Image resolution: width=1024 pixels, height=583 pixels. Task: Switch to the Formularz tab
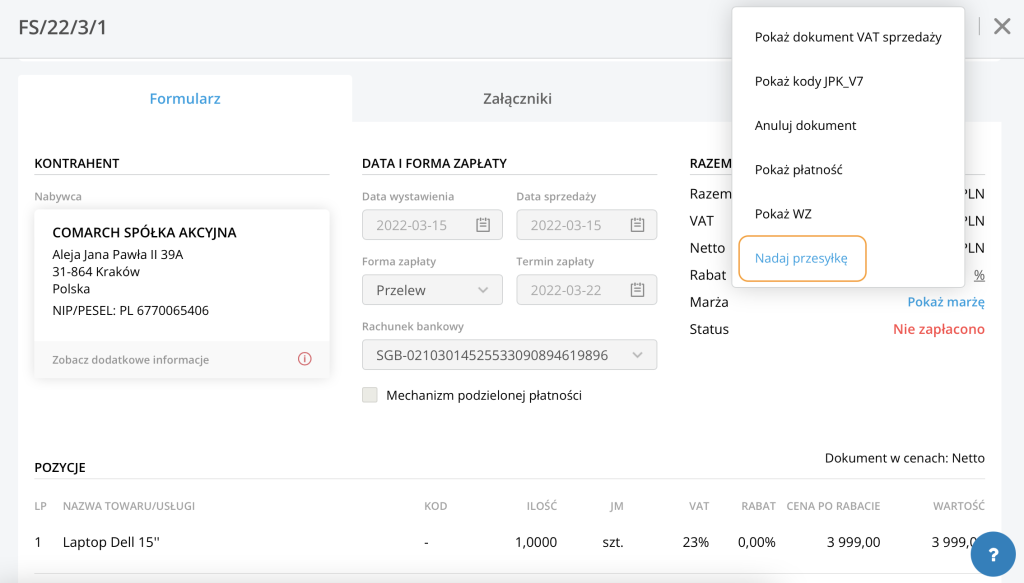pyautogui.click(x=185, y=99)
